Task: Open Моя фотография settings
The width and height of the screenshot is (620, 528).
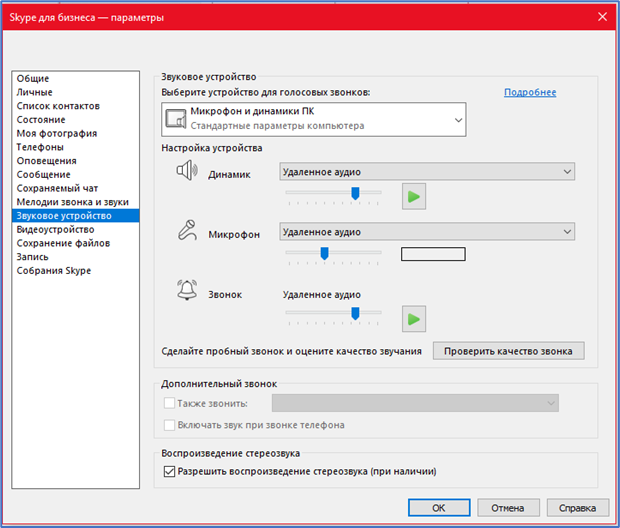Action: tap(76, 133)
